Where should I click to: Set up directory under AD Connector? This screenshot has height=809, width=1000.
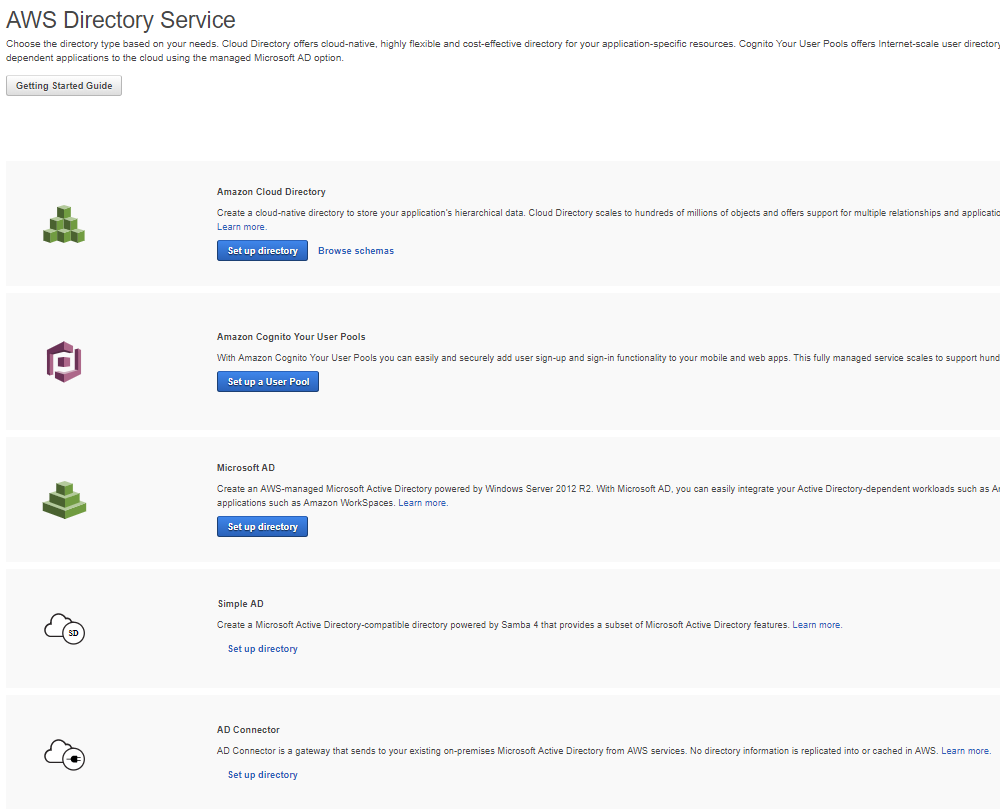[x=262, y=775]
